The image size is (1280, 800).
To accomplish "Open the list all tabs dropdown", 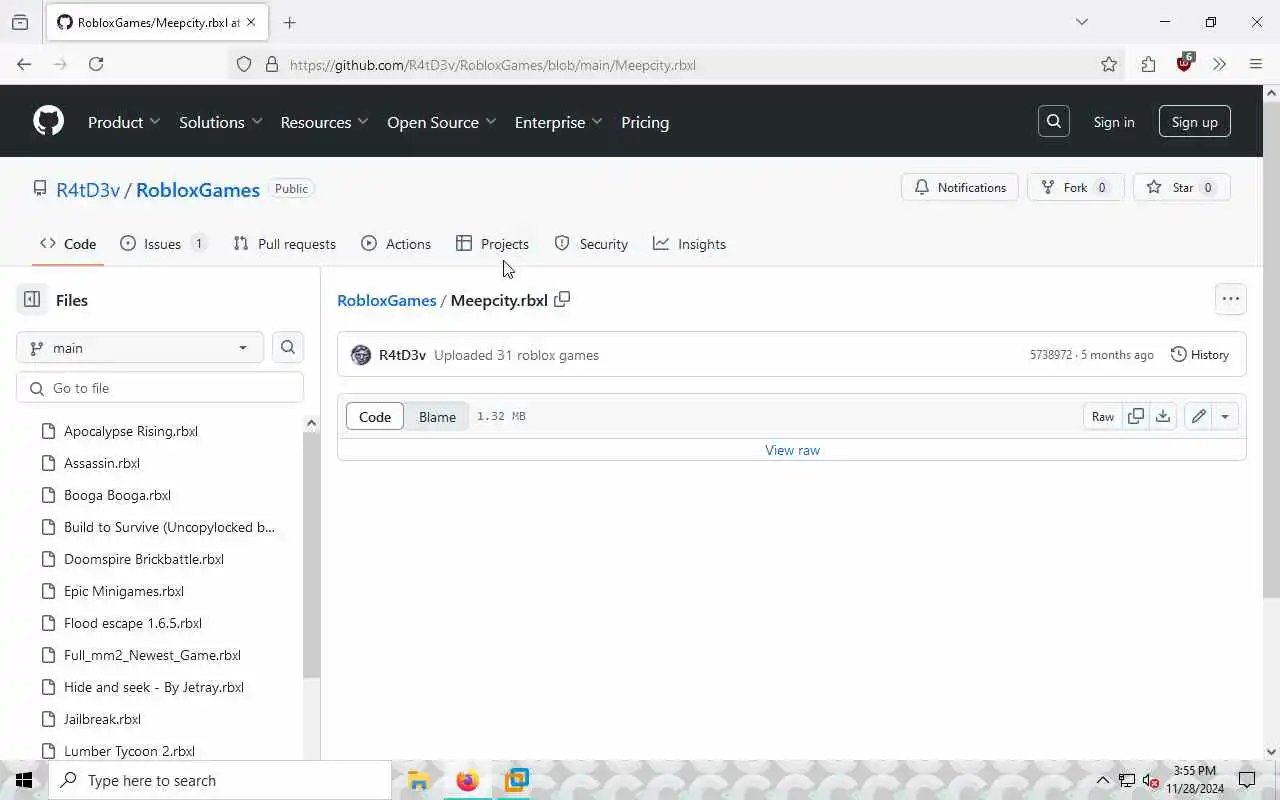I will point(1081,22).
